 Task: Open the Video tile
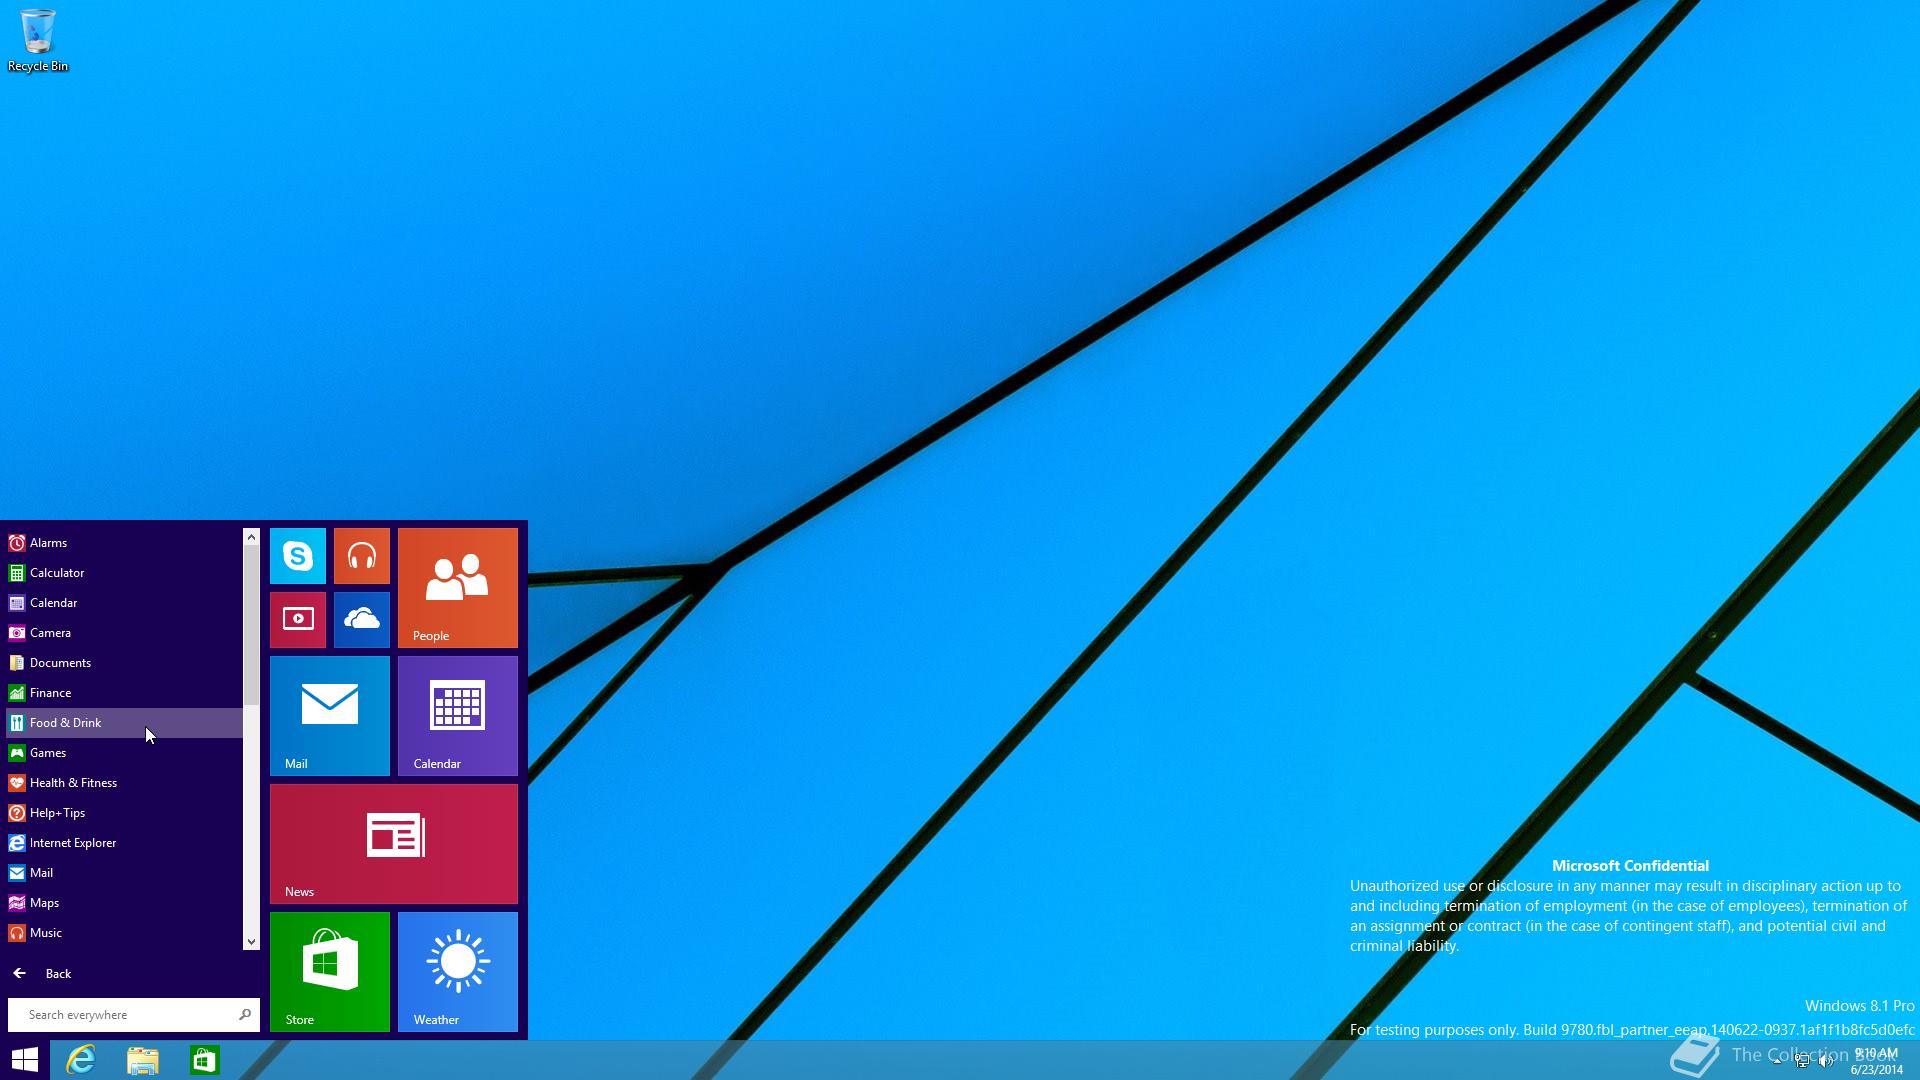tap(297, 620)
